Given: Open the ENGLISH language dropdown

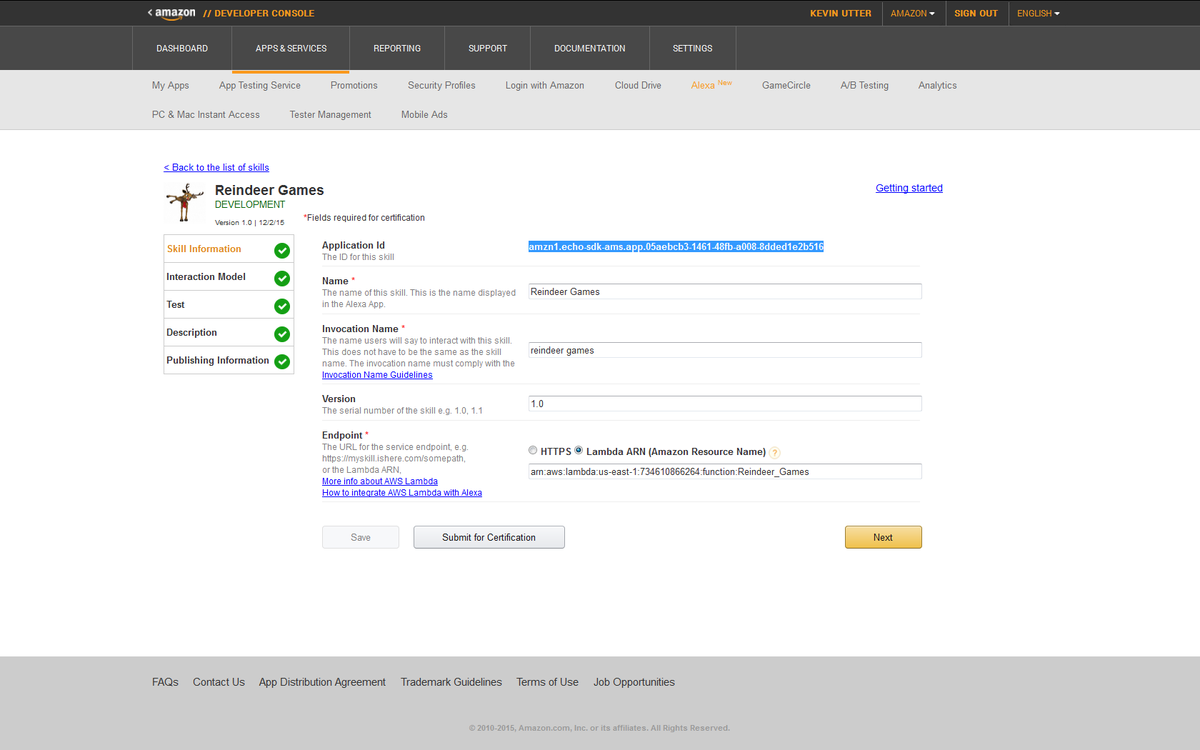Looking at the screenshot, I should (1038, 13).
